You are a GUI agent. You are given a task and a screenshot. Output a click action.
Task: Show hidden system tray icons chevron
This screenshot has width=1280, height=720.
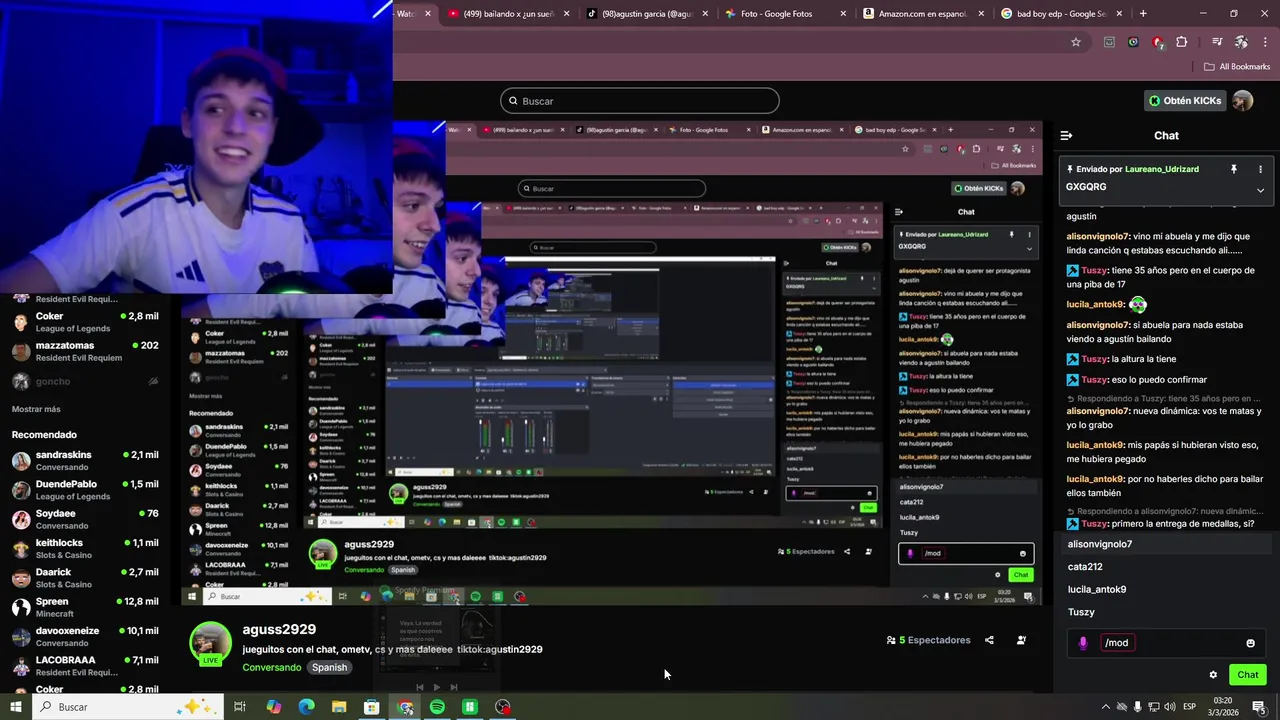pos(1105,707)
